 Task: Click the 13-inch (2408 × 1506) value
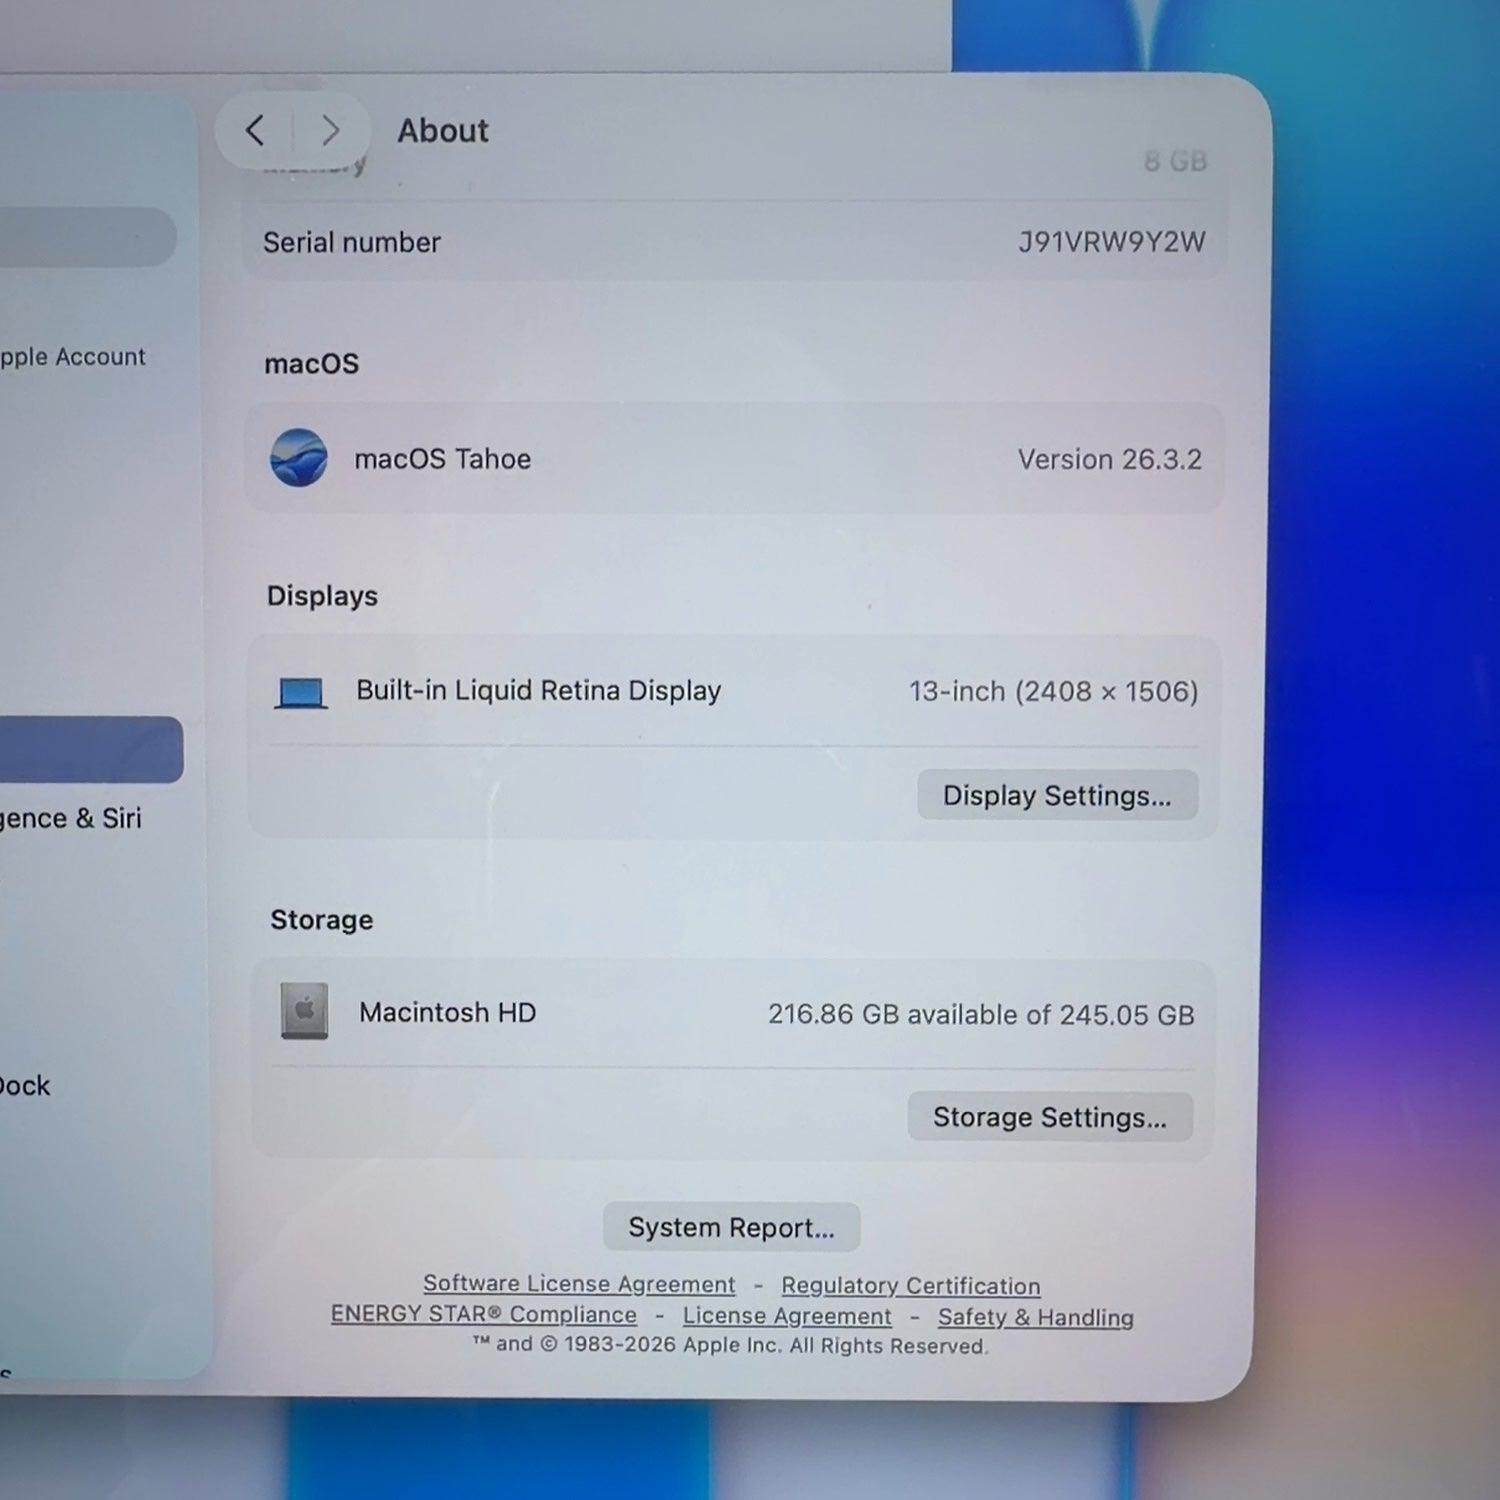[1053, 692]
